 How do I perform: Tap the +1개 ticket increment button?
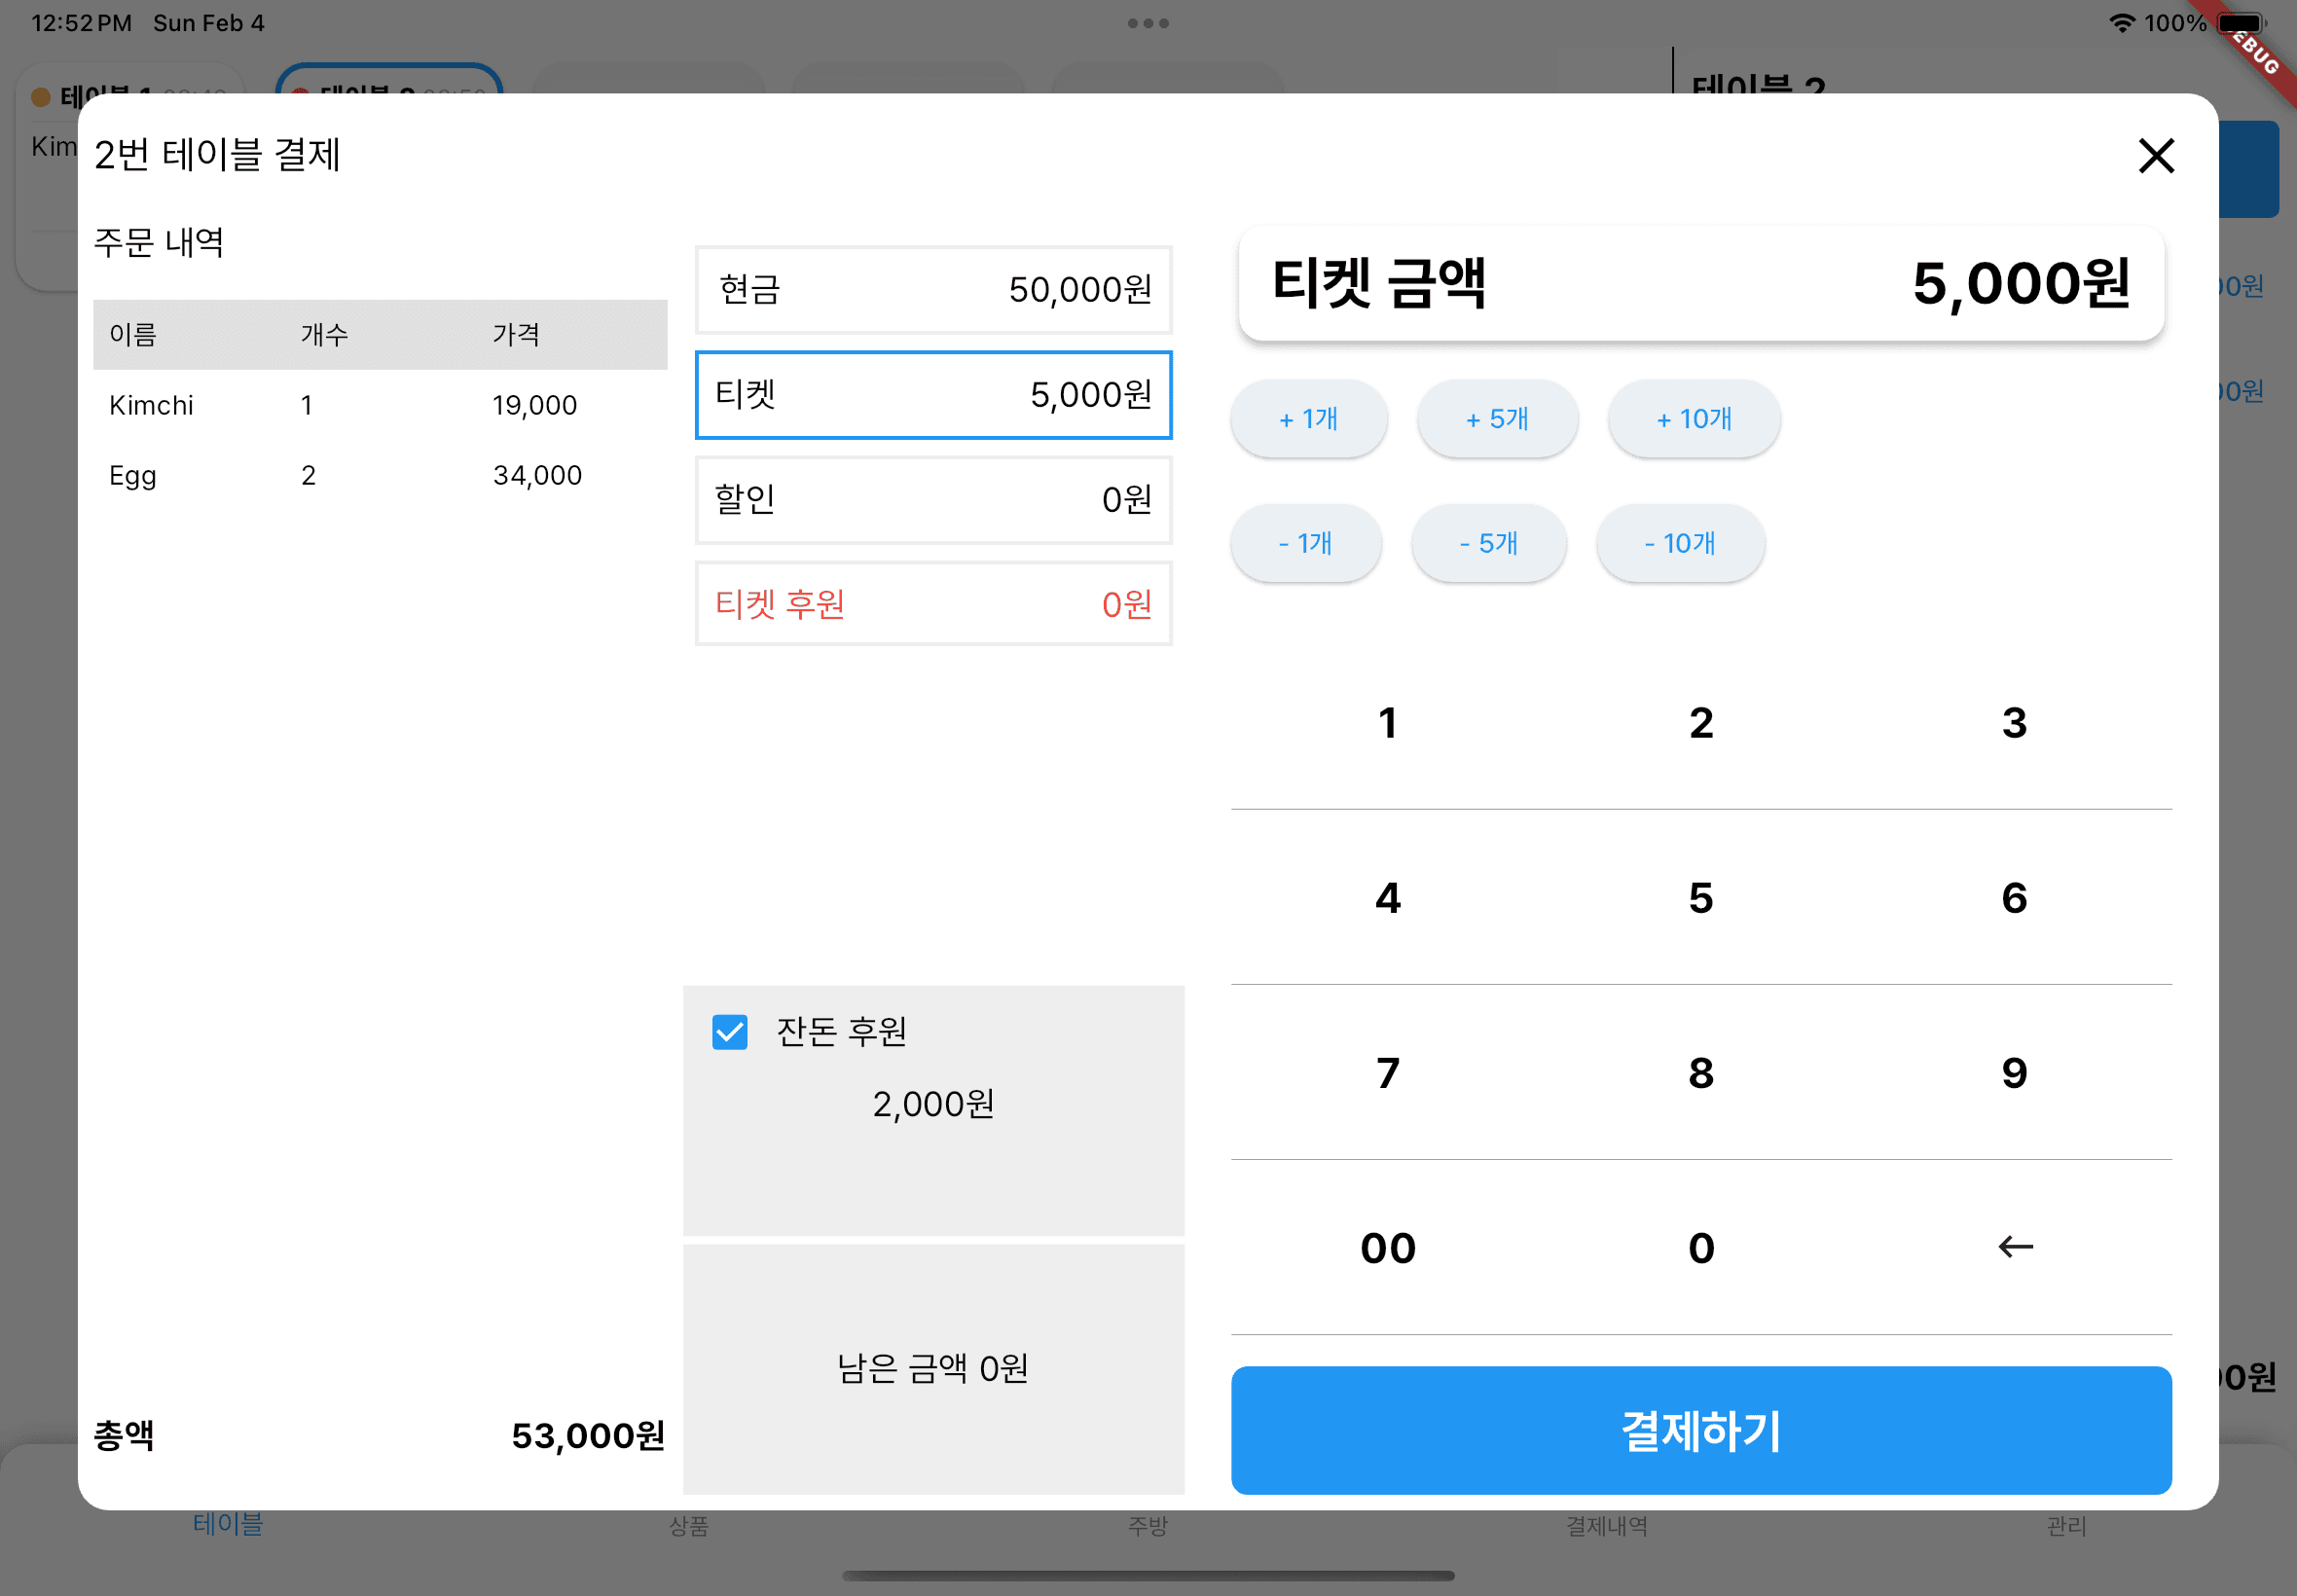click(x=1308, y=419)
